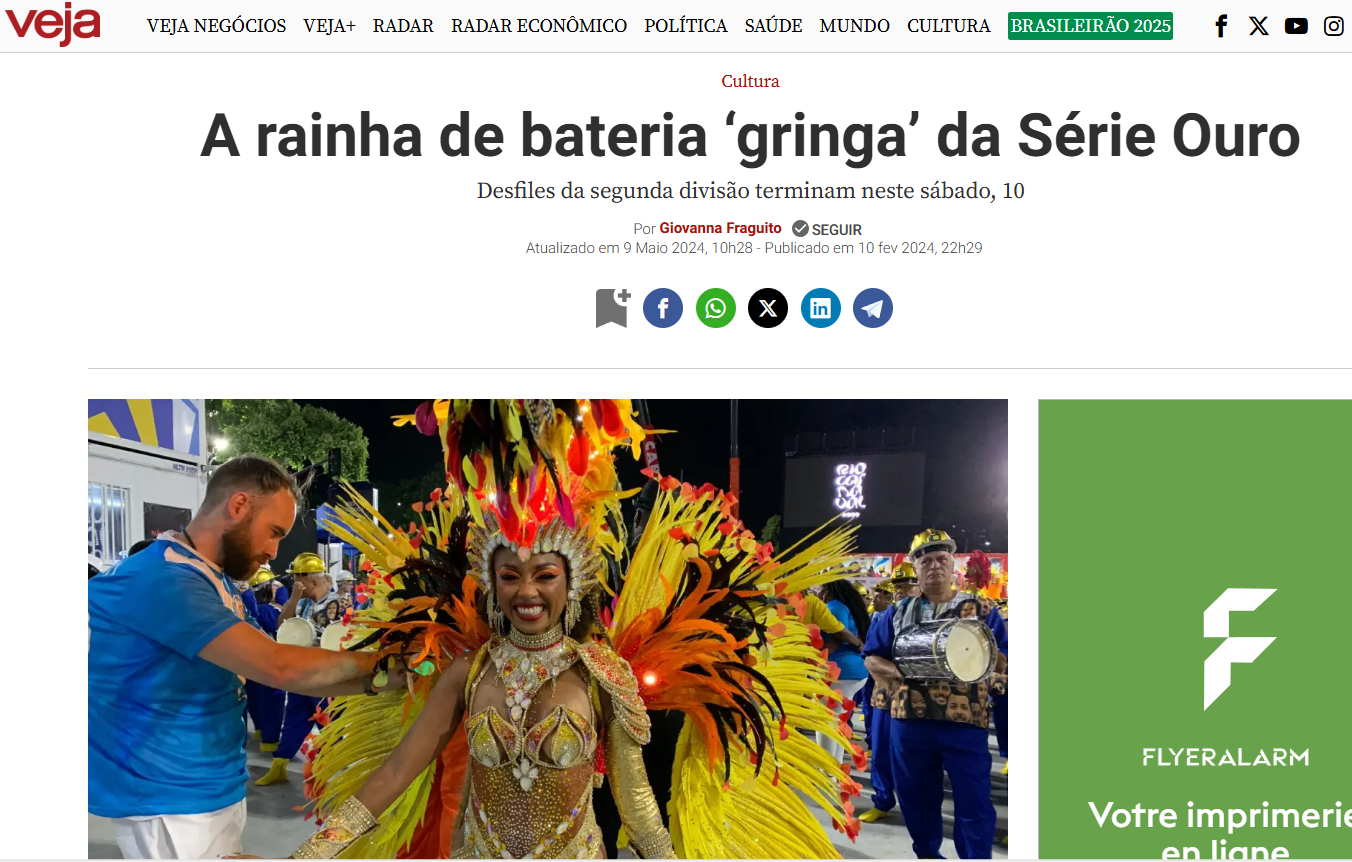The image size is (1352, 862).
Task: Open the Cultura category link
Action: click(x=750, y=81)
